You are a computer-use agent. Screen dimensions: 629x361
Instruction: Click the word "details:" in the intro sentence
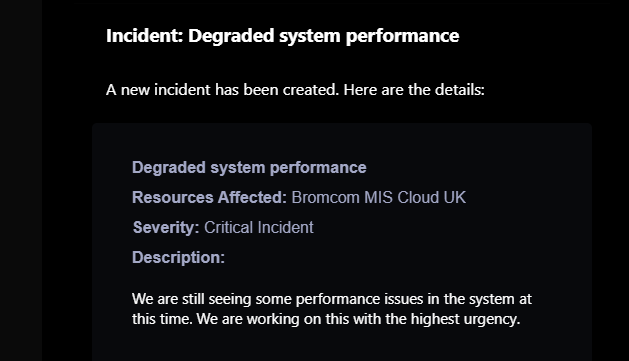tap(460, 90)
